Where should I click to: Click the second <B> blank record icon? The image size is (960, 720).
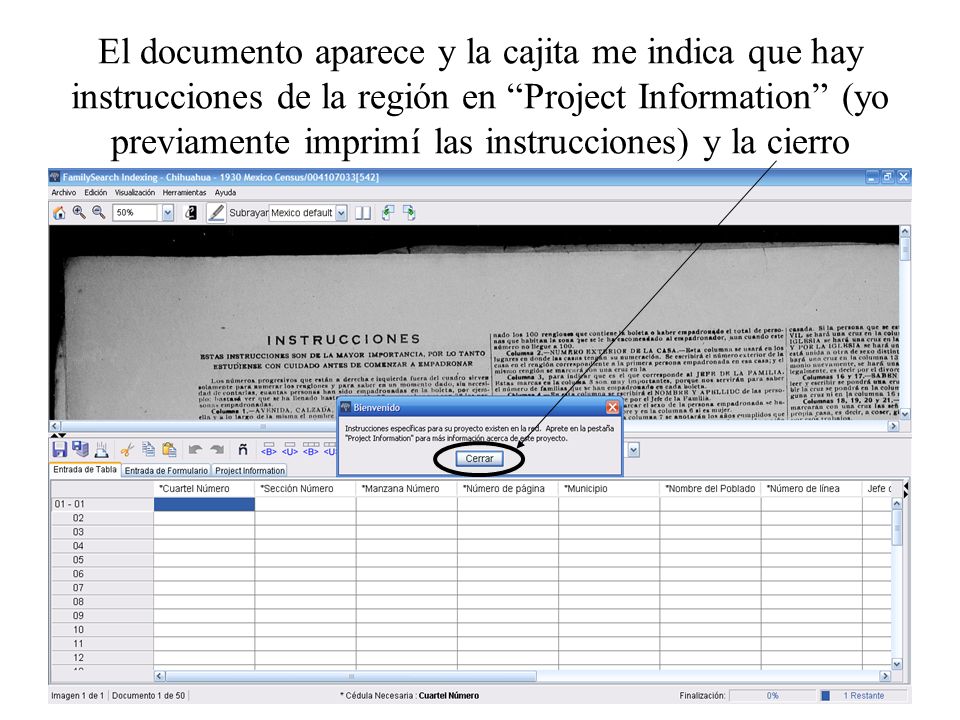point(311,449)
